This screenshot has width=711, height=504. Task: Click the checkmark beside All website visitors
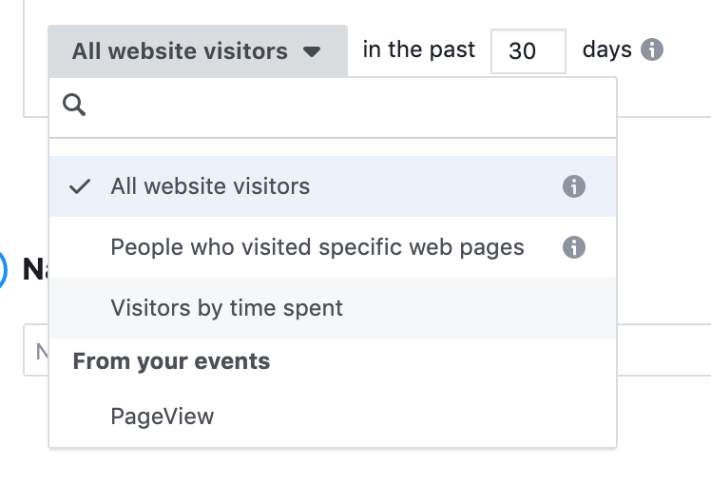coord(79,187)
